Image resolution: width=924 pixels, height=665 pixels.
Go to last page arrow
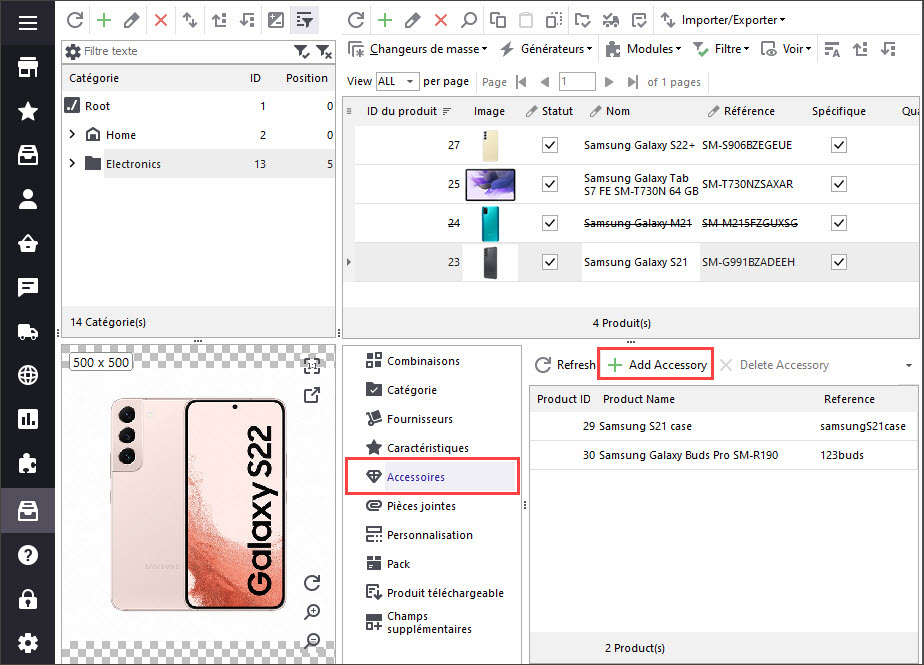click(x=632, y=82)
